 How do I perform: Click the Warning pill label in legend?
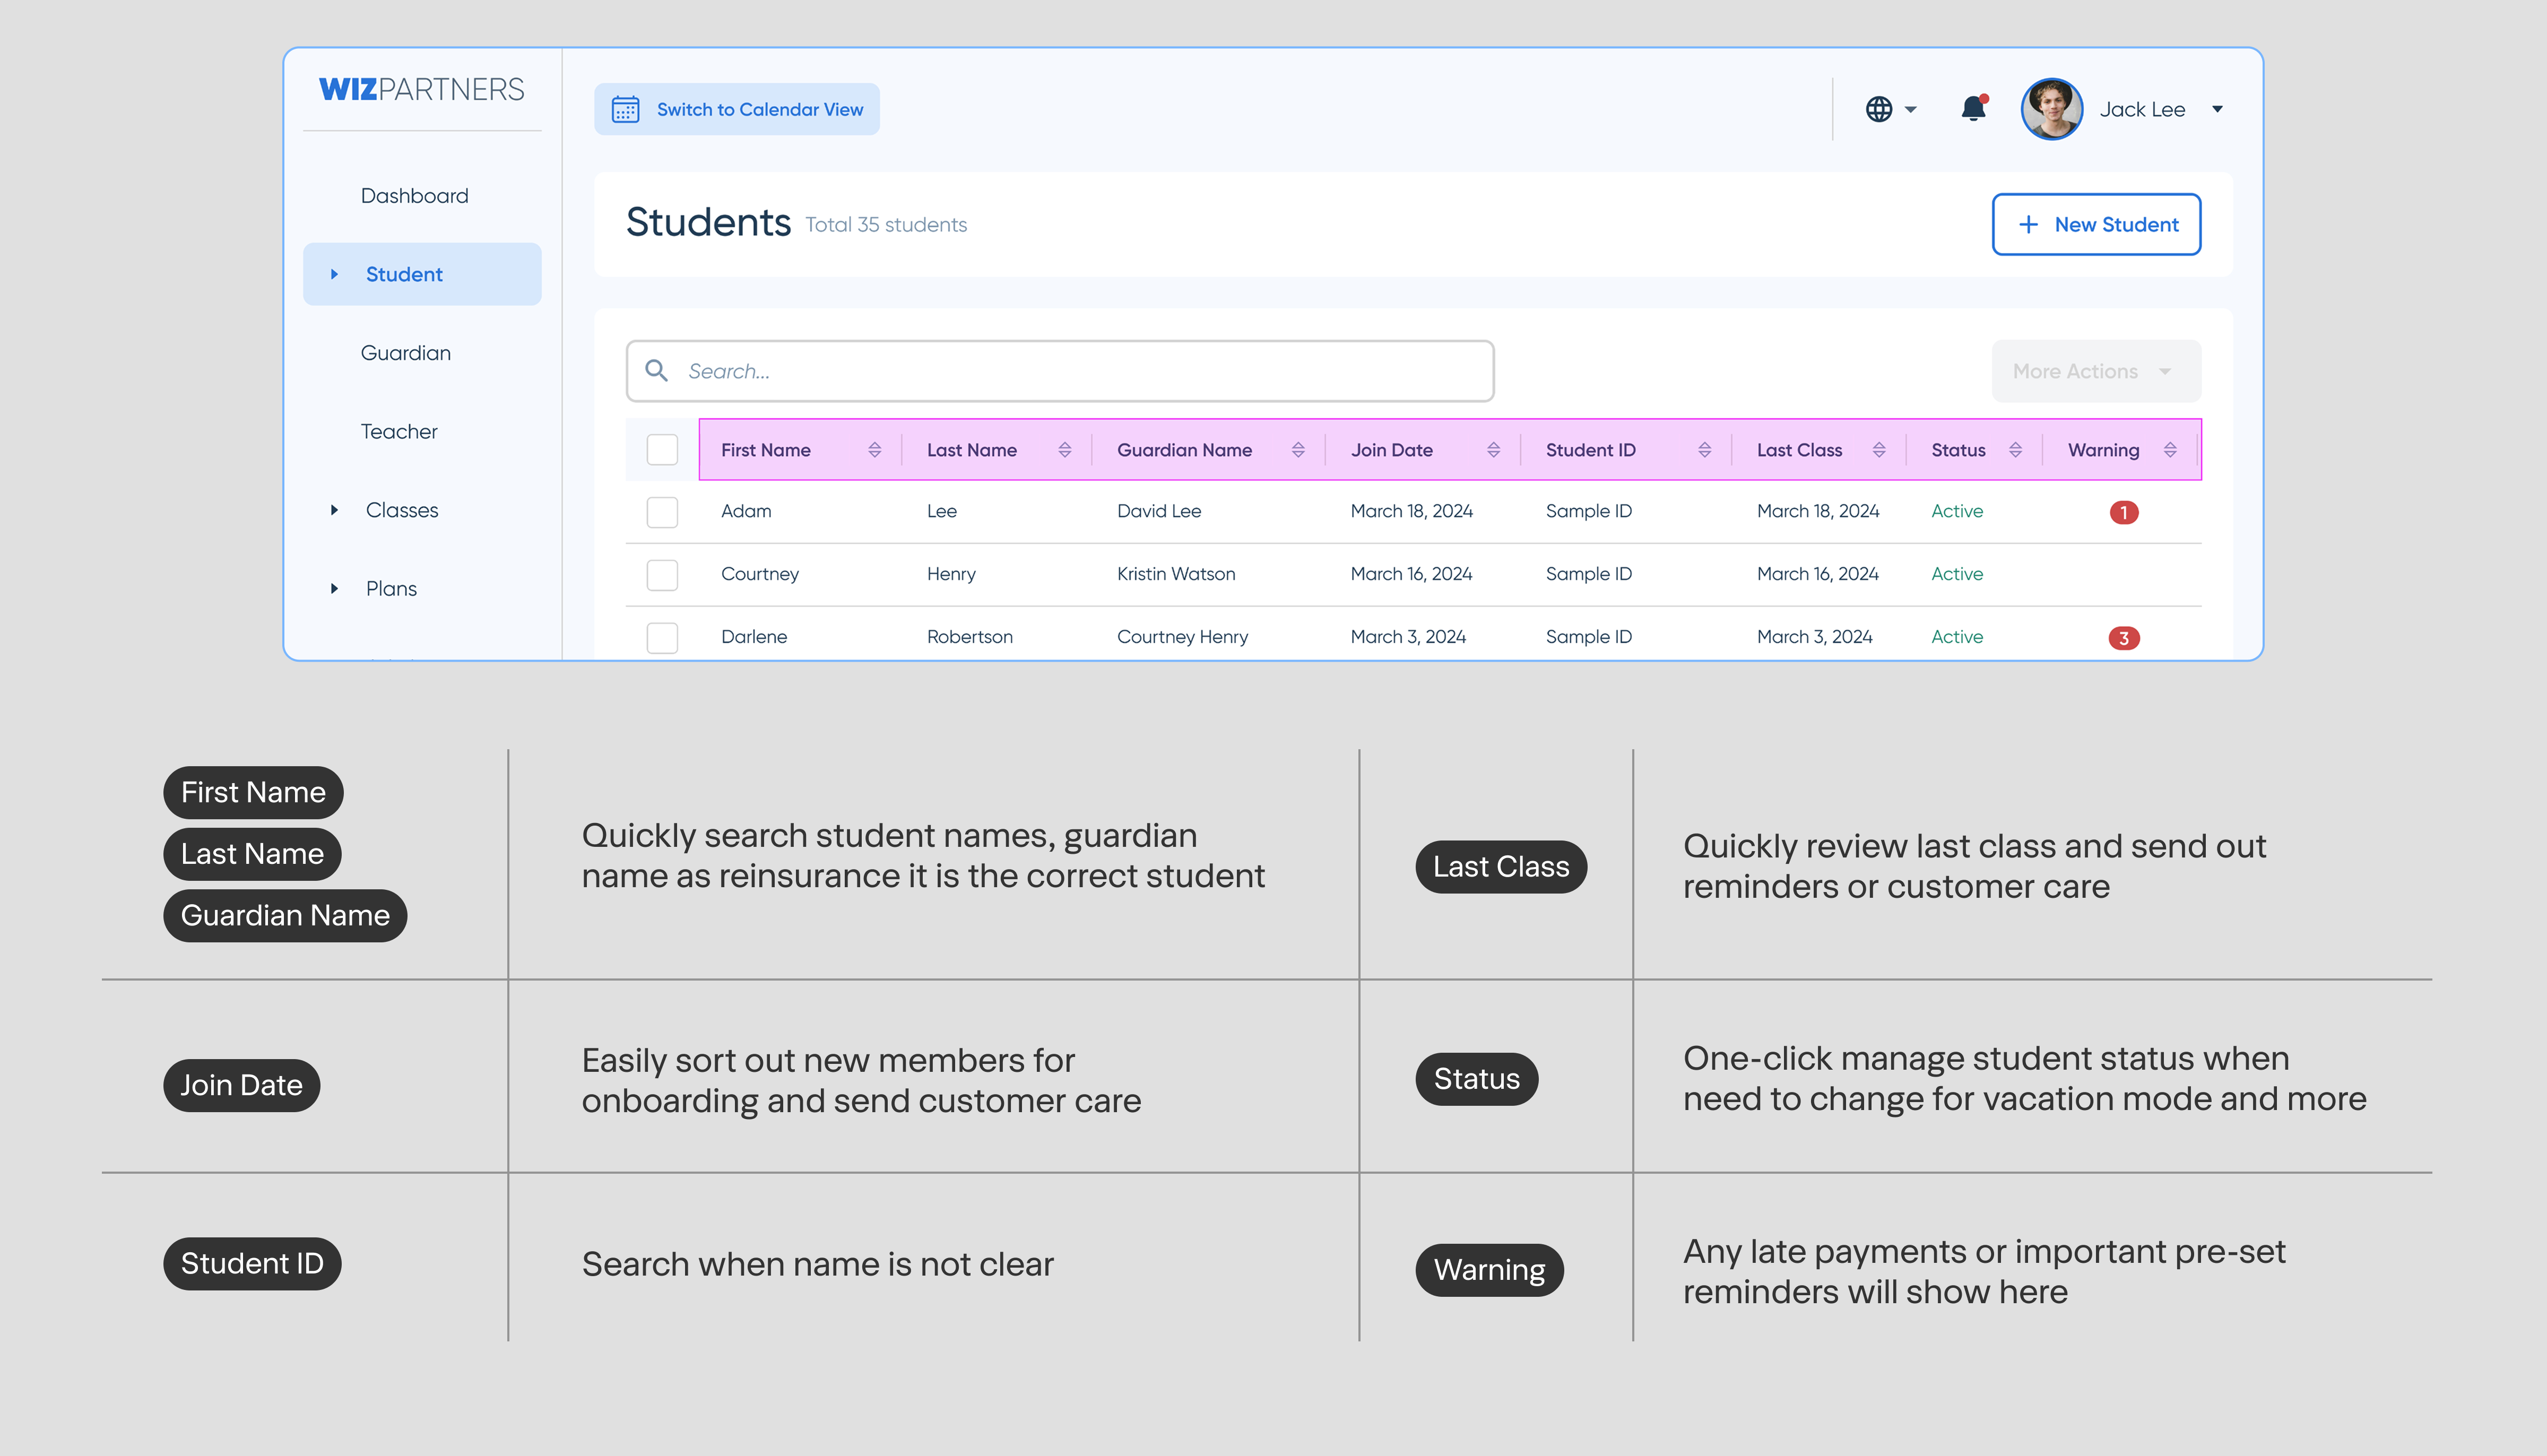(1489, 1270)
